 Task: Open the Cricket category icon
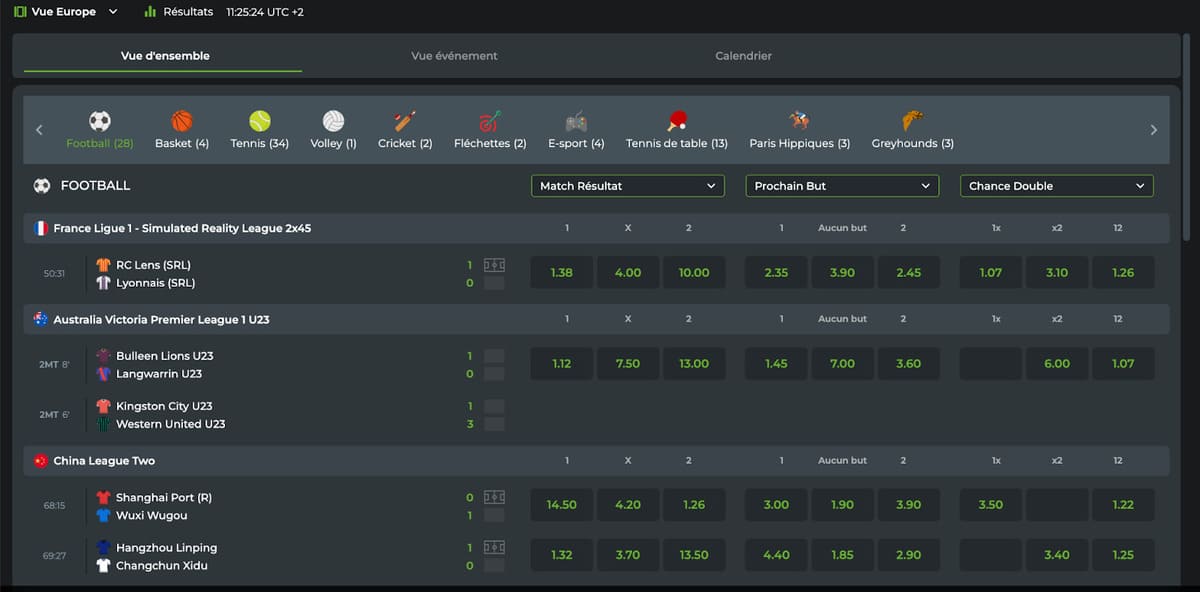pos(405,121)
